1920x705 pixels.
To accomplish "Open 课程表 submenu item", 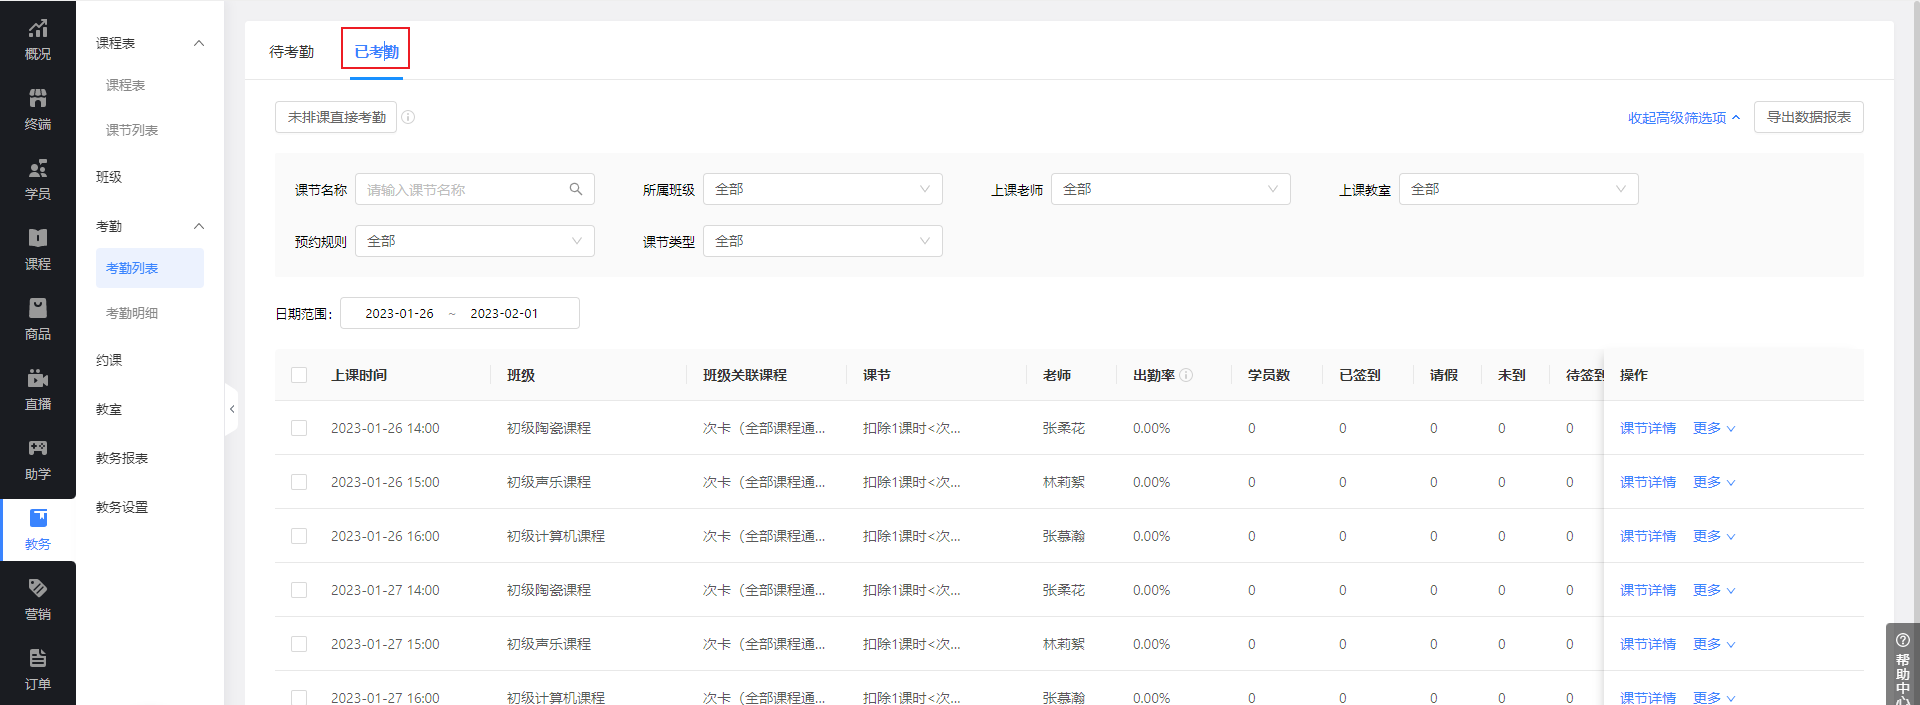I will (126, 85).
